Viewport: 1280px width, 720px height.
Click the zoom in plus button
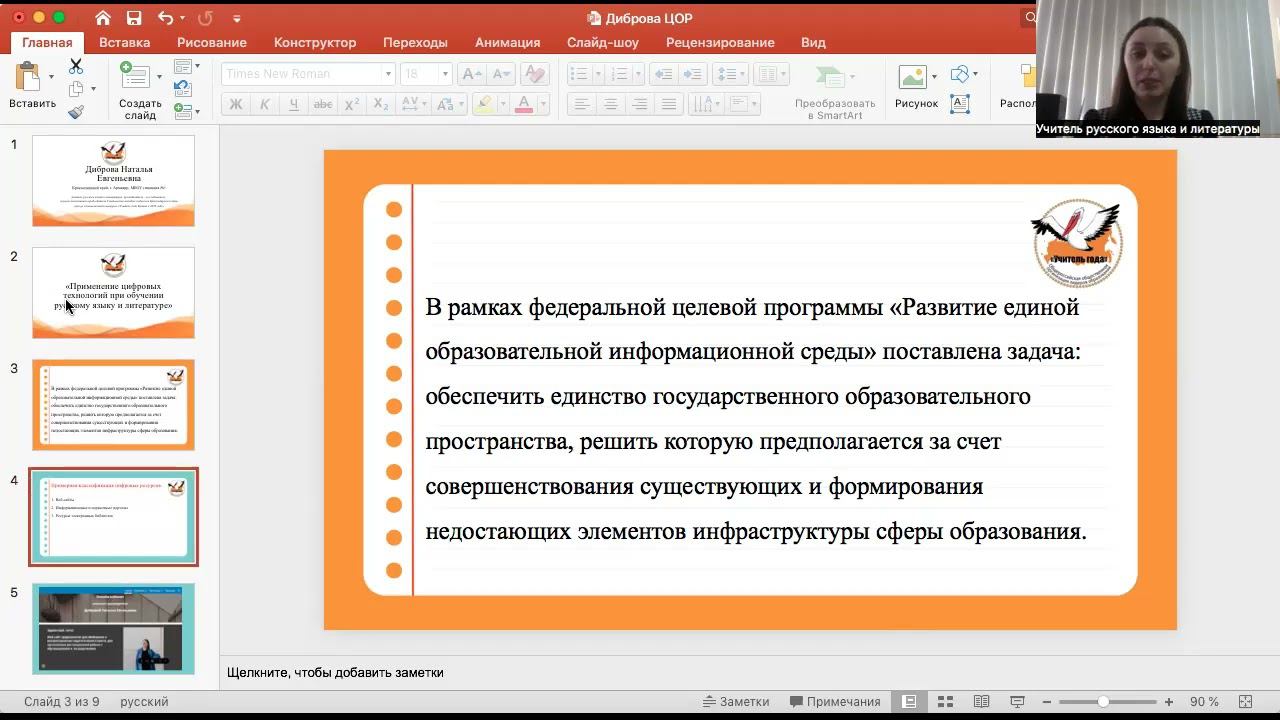(x=1169, y=702)
